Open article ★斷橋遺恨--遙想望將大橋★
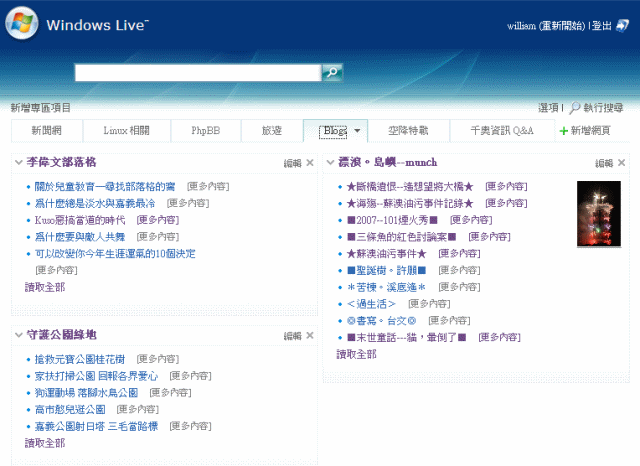The image size is (640, 466). 410,186
